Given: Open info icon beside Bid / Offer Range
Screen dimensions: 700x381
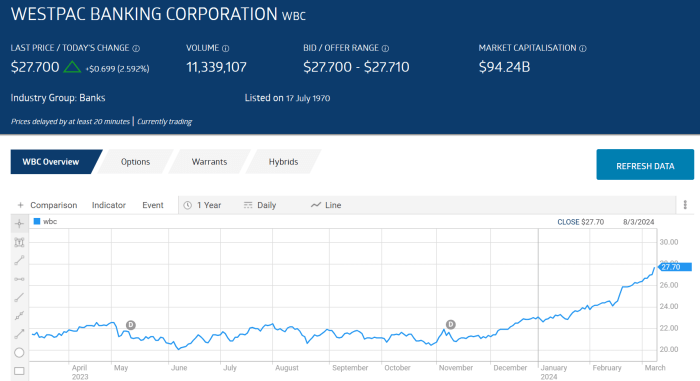Looking at the screenshot, I should 385,48.
